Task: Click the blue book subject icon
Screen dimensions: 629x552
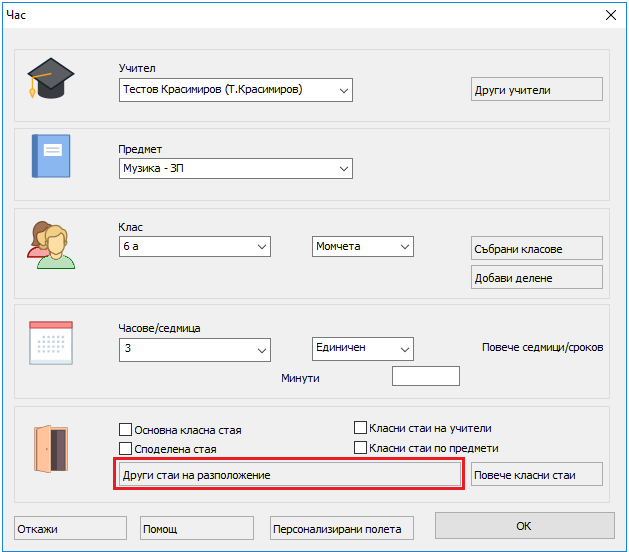Action: click(51, 157)
